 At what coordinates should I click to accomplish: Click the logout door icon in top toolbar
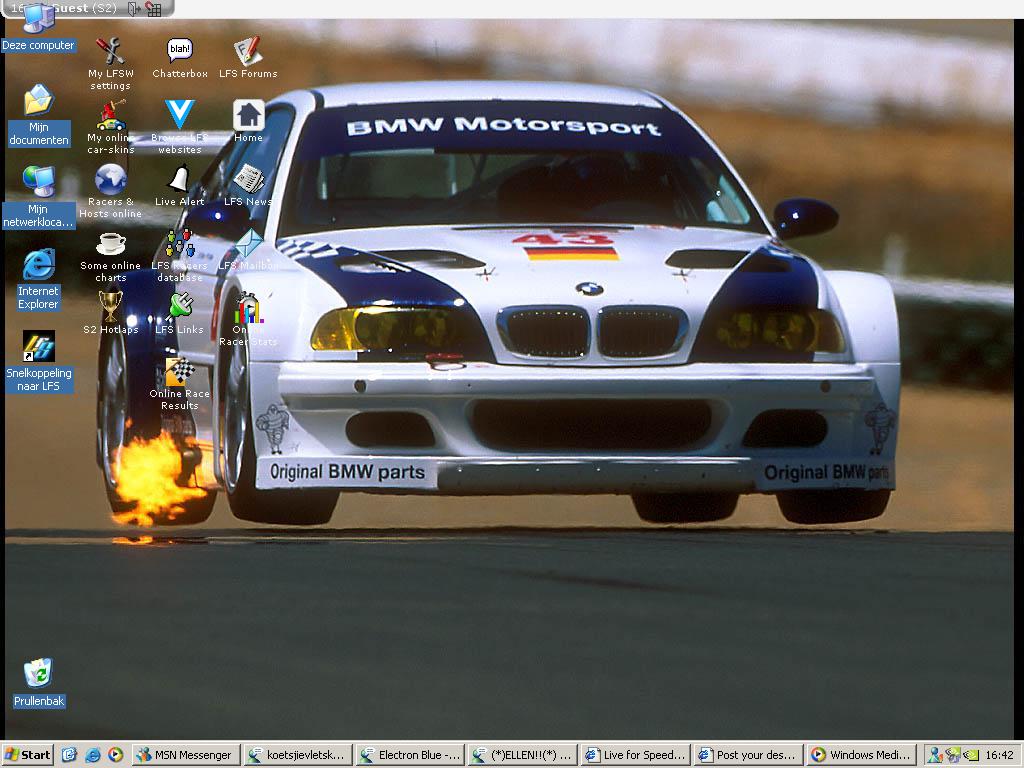click(x=134, y=8)
